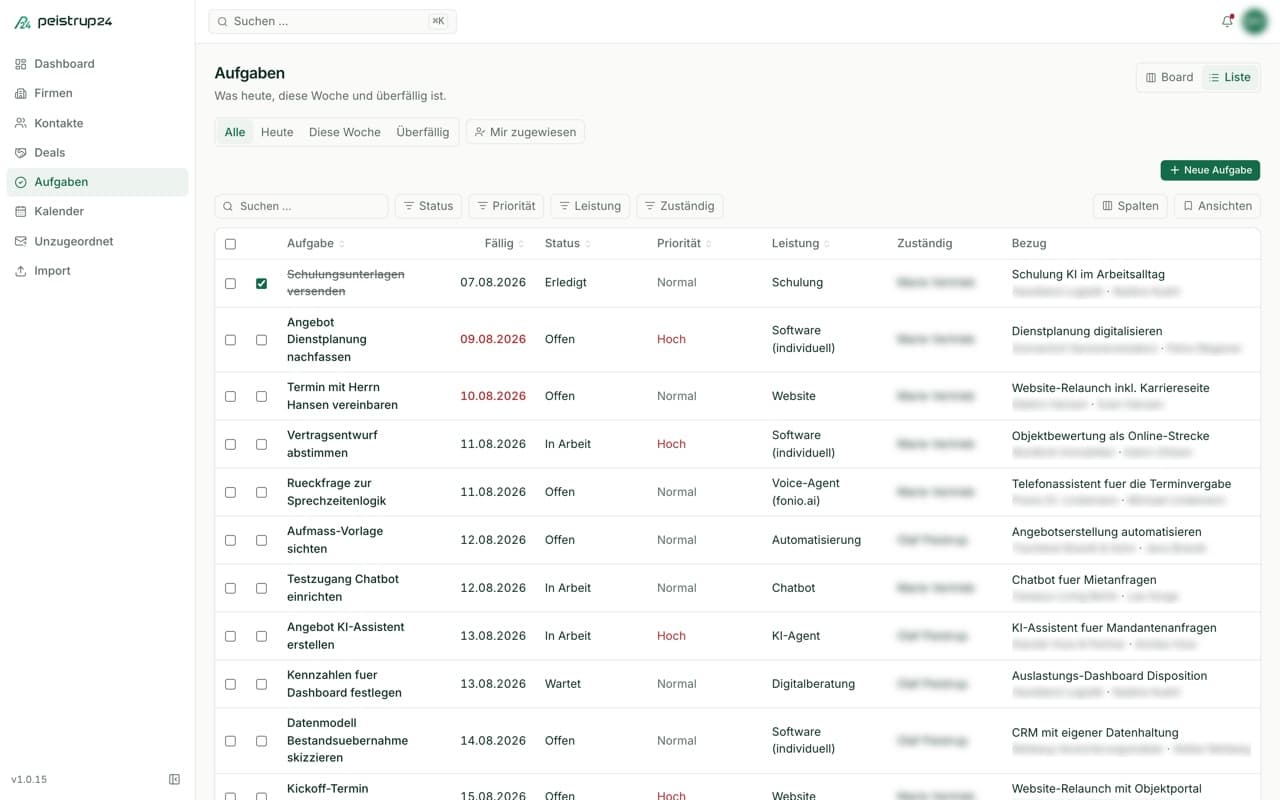This screenshot has height=800, width=1280.
Task: Select the Alle filter tab
Action: (235, 132)
